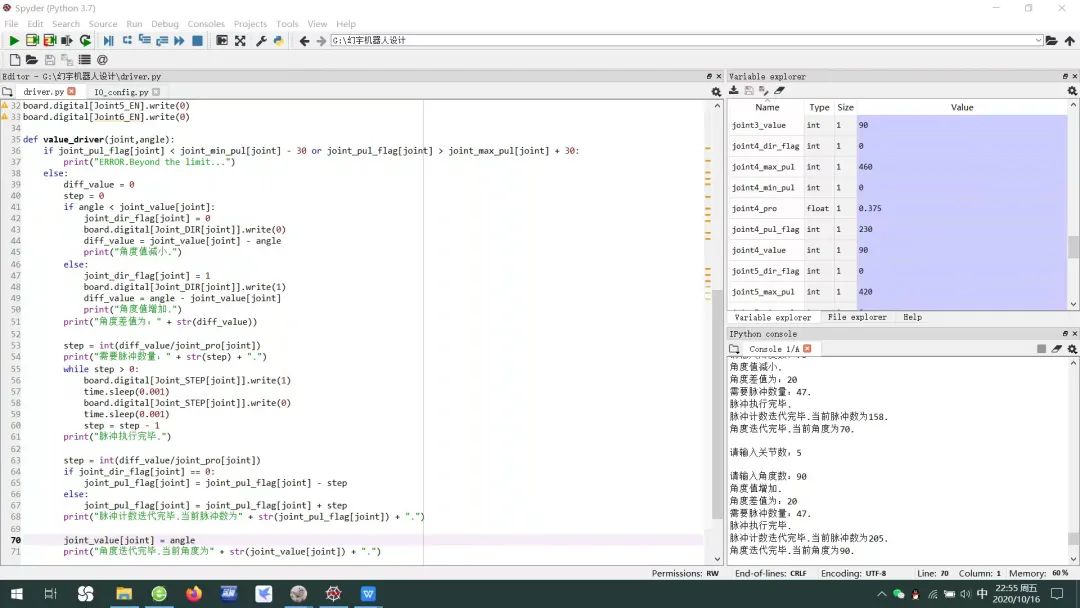Screen dimensions: 1080x608
Task: Stop debugging with blue square icon
Action: click(x=197, y=41)
